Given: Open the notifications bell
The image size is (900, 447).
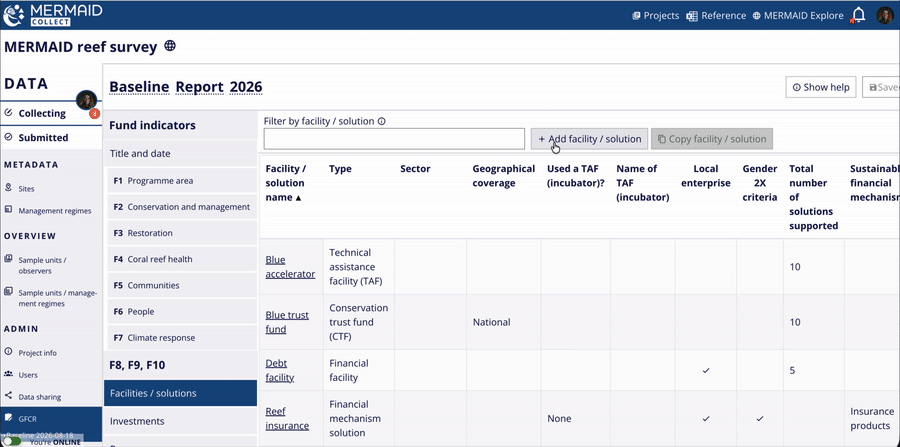Looking at the screenshot, I should tap(858, 15).
